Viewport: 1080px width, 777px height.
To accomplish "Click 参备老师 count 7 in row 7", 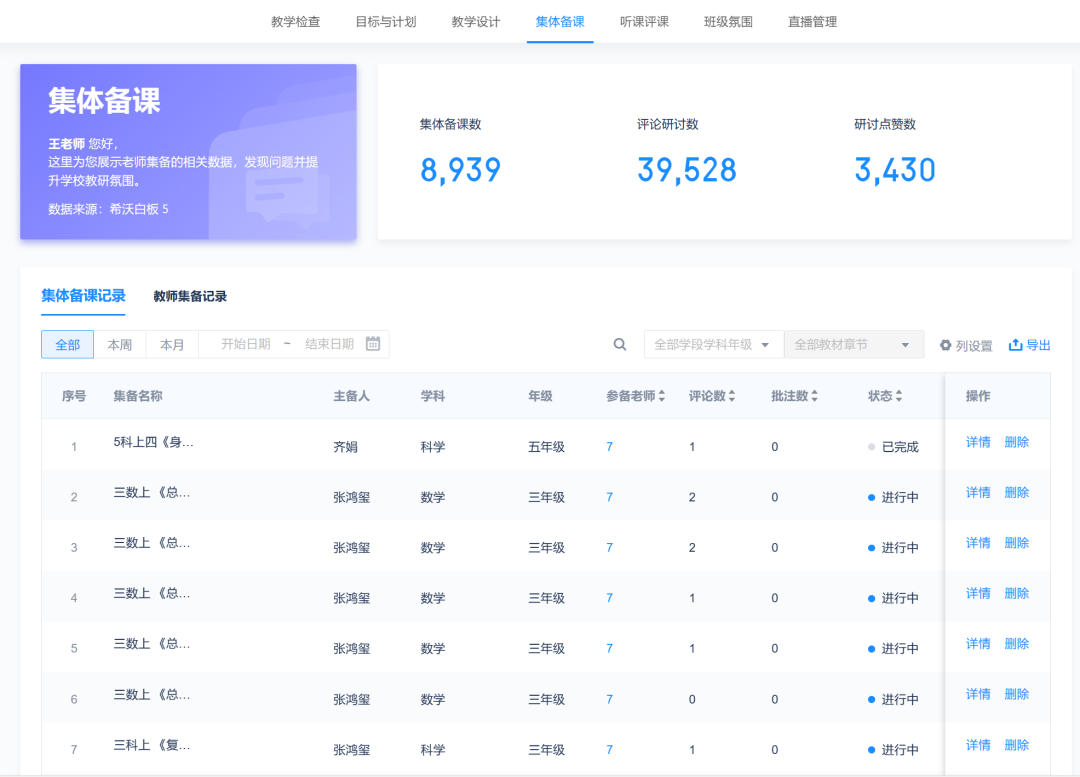I will pyautogui.click(x=610, y=749).
